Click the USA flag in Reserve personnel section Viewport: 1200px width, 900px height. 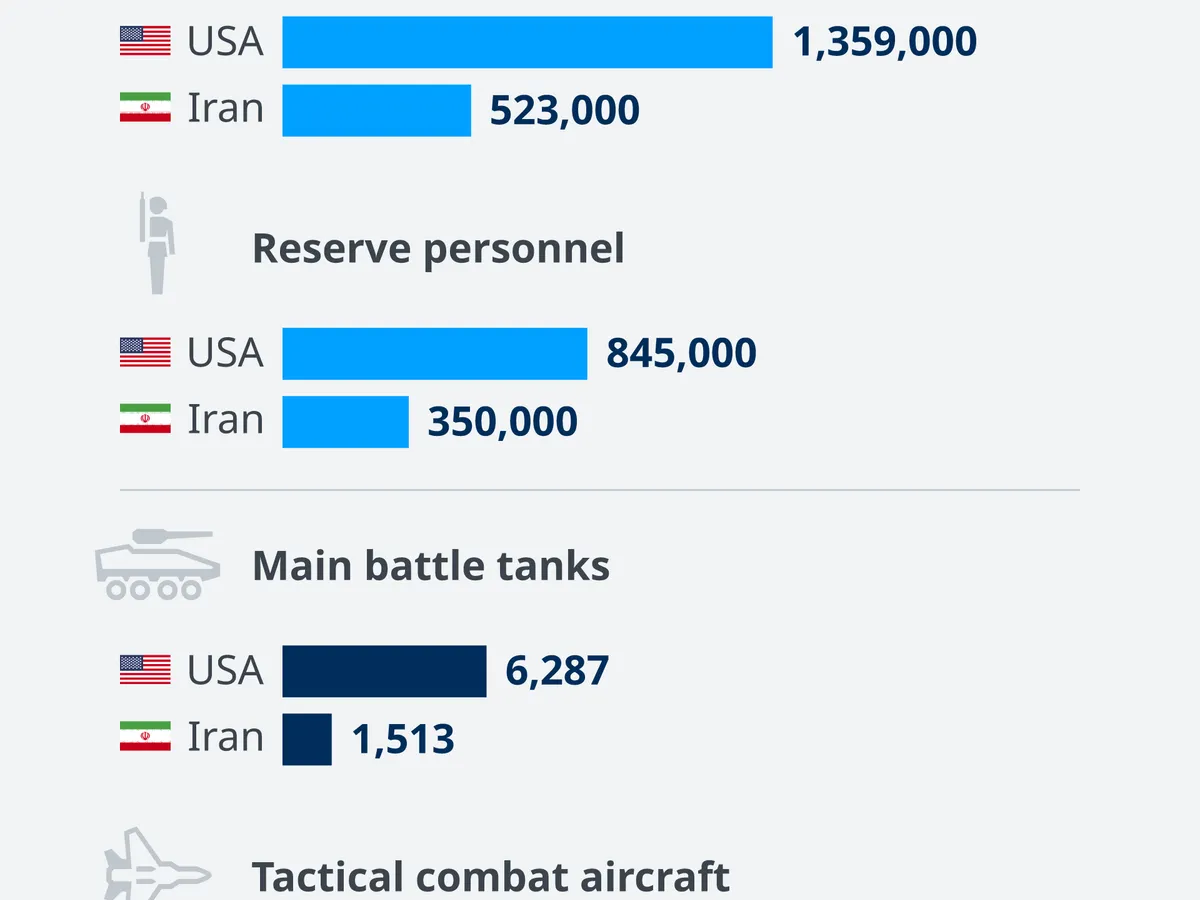coord(145,352)
